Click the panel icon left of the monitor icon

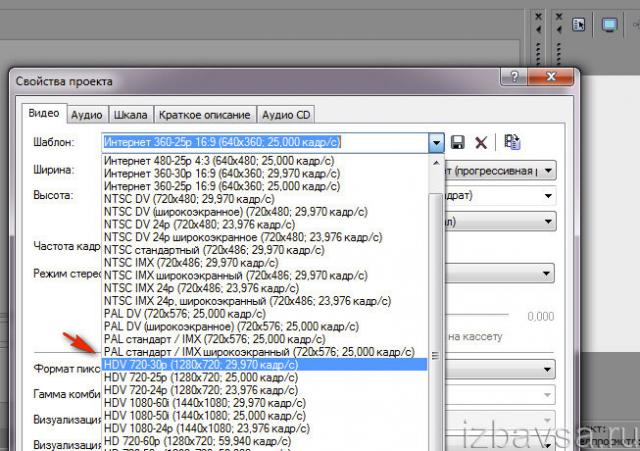tap(579, 25)
